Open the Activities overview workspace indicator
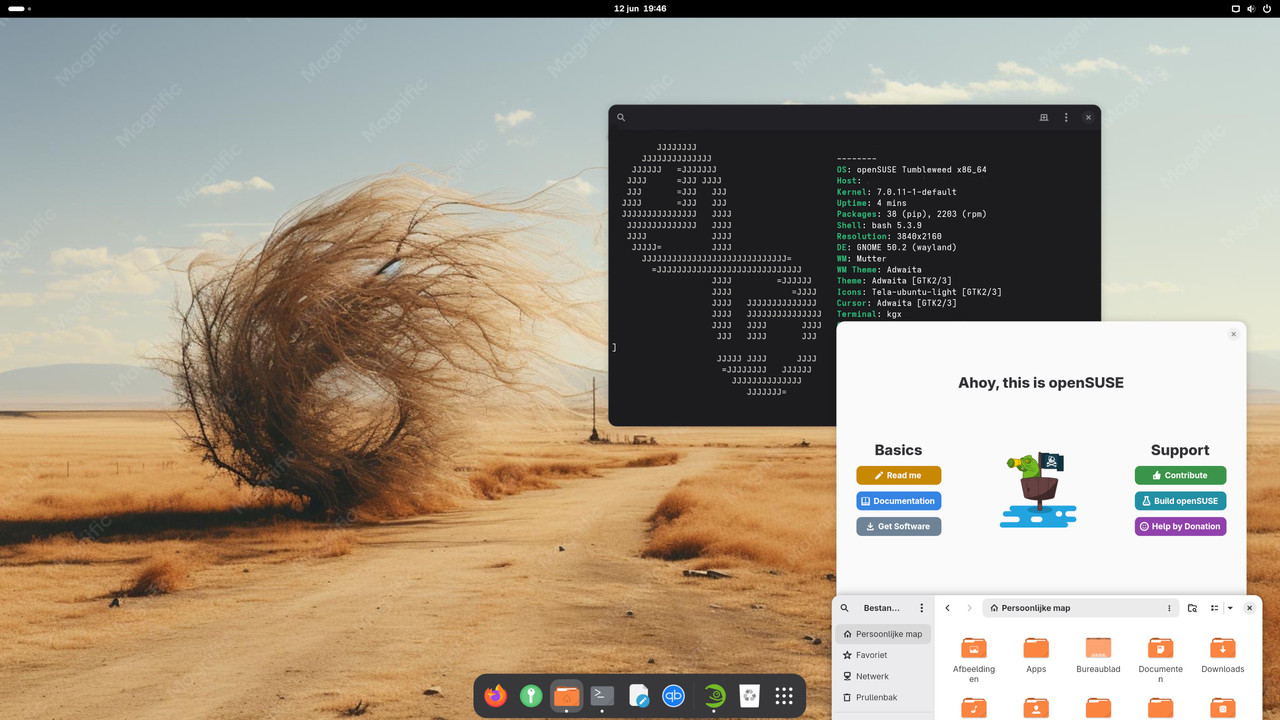Viewport: 1280px width, 720px height. click(x=19, y=8)
